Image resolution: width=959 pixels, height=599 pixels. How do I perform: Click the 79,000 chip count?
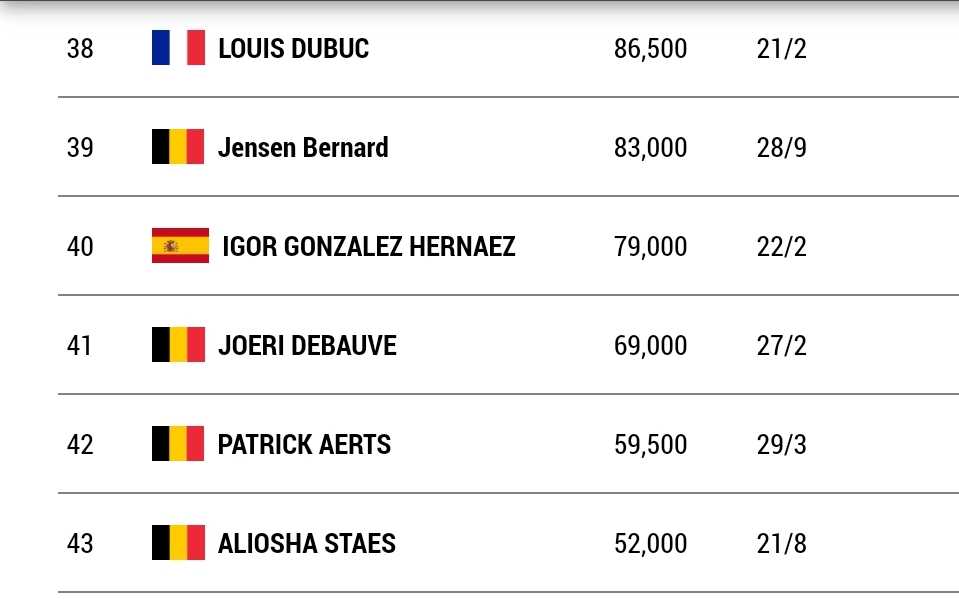click(651, 247)
